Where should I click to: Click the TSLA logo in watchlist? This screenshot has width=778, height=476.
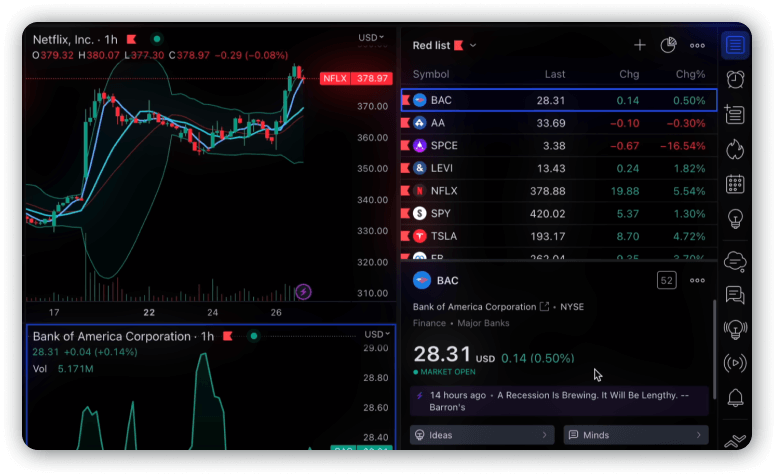420,236
